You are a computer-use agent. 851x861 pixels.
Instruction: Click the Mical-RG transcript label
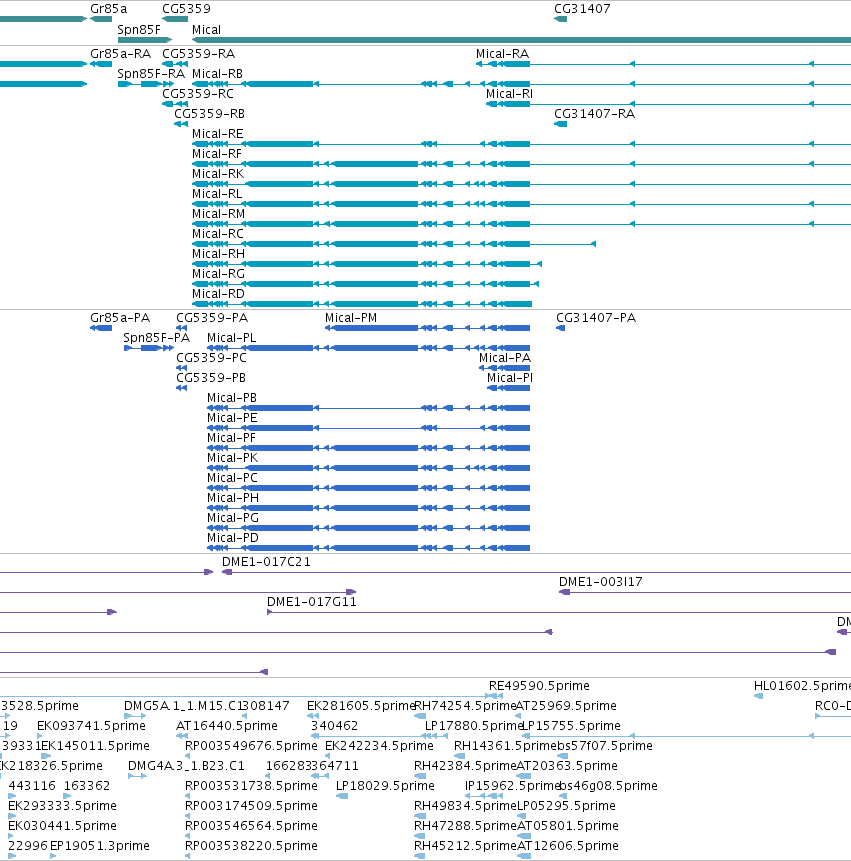(x=219, y=273)
